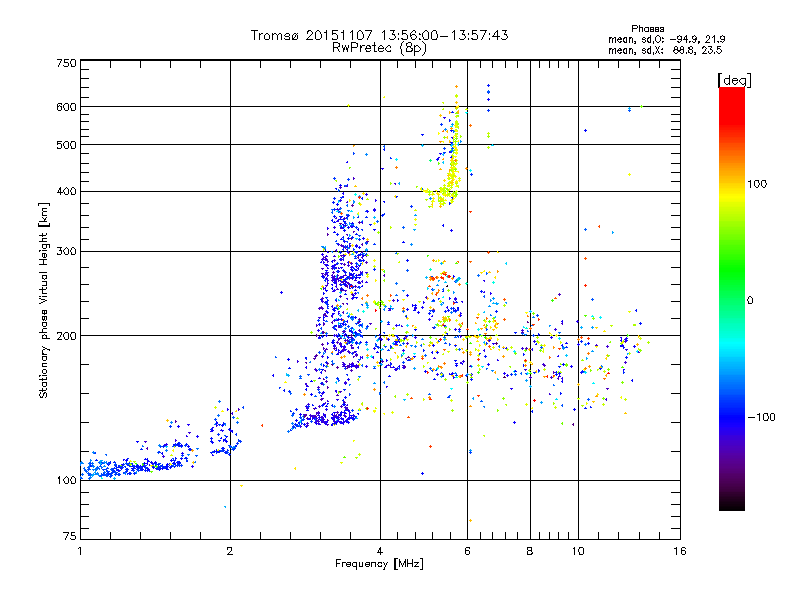Click the x-axis tick label '10'
The image size is (800, 600).
[578, 551]
